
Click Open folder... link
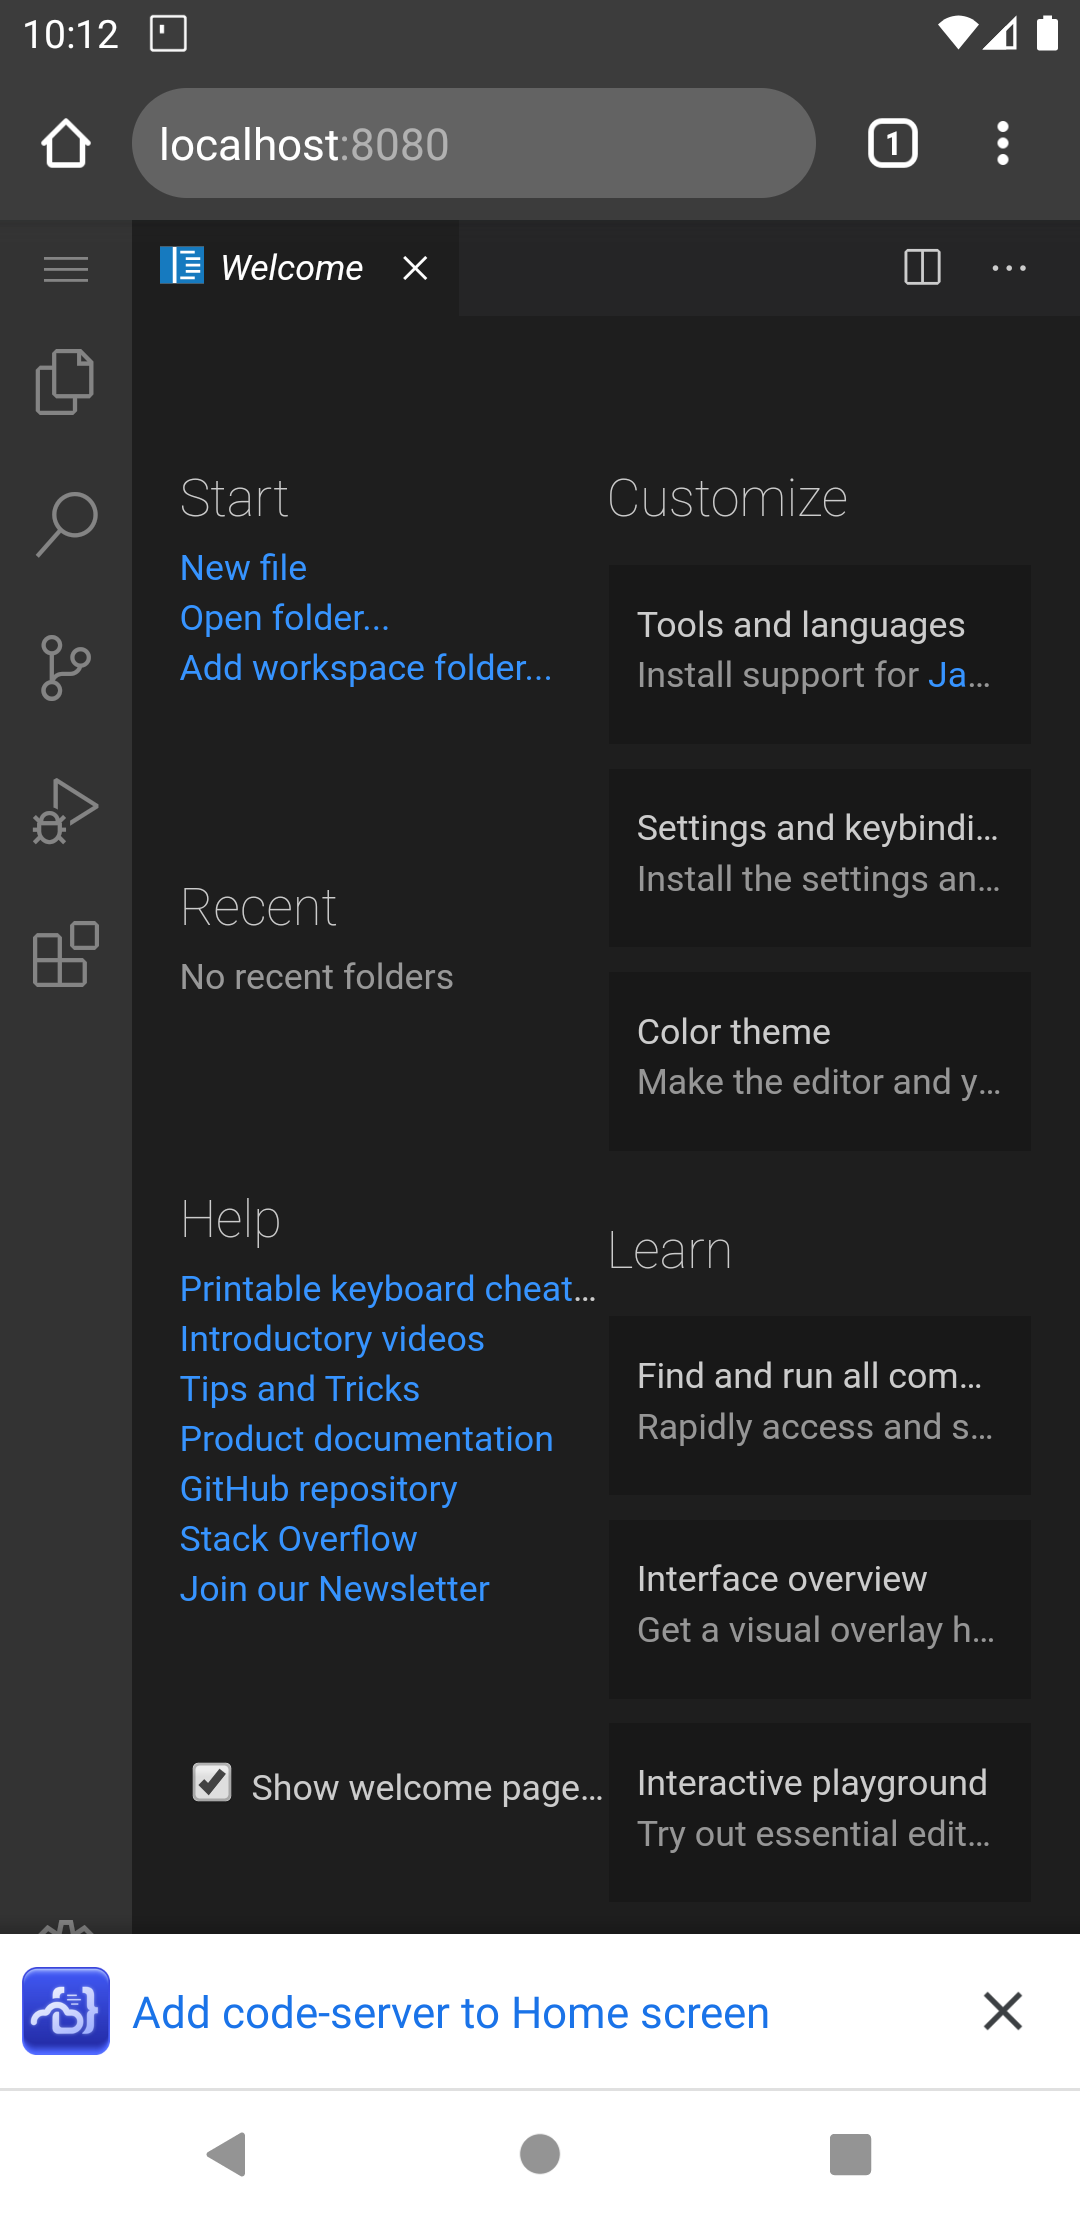[284, 618]
